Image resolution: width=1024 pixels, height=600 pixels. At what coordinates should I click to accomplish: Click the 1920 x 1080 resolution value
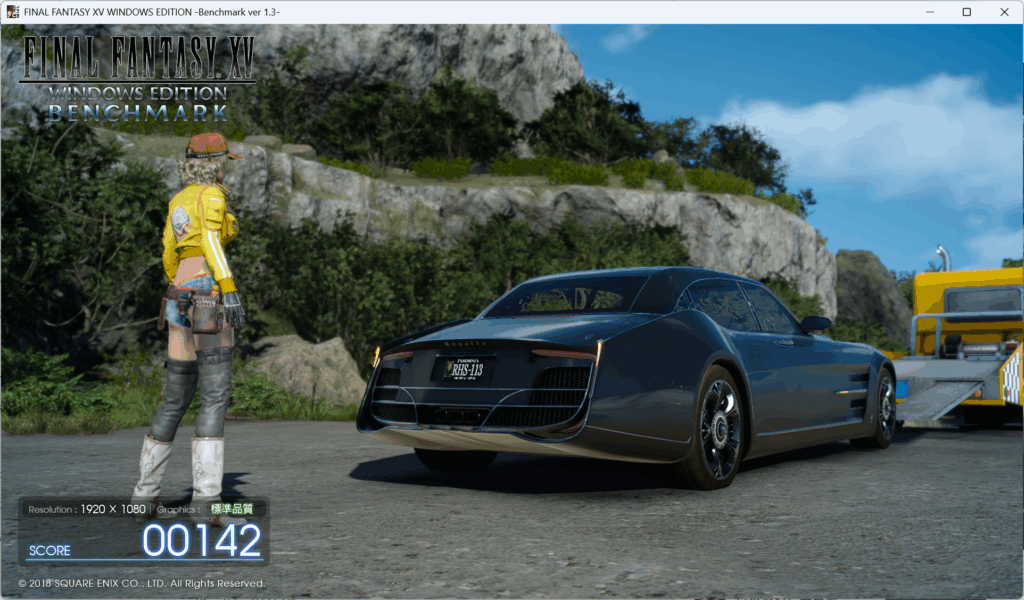pos(114,509)
